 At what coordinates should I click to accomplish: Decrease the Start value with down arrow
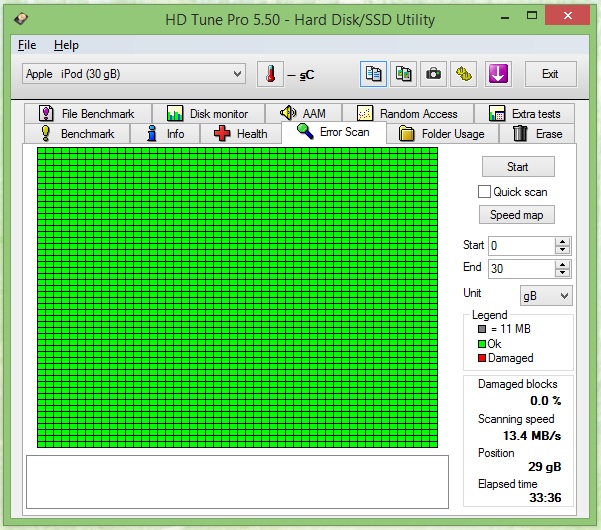pyautogui.click(x=562, y=250)
